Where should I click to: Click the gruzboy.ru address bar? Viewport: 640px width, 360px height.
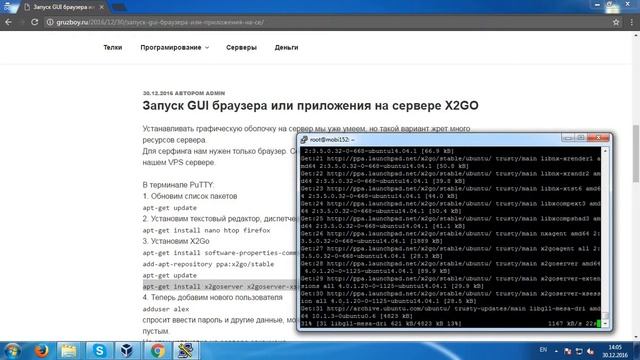(x=327, y=22)
